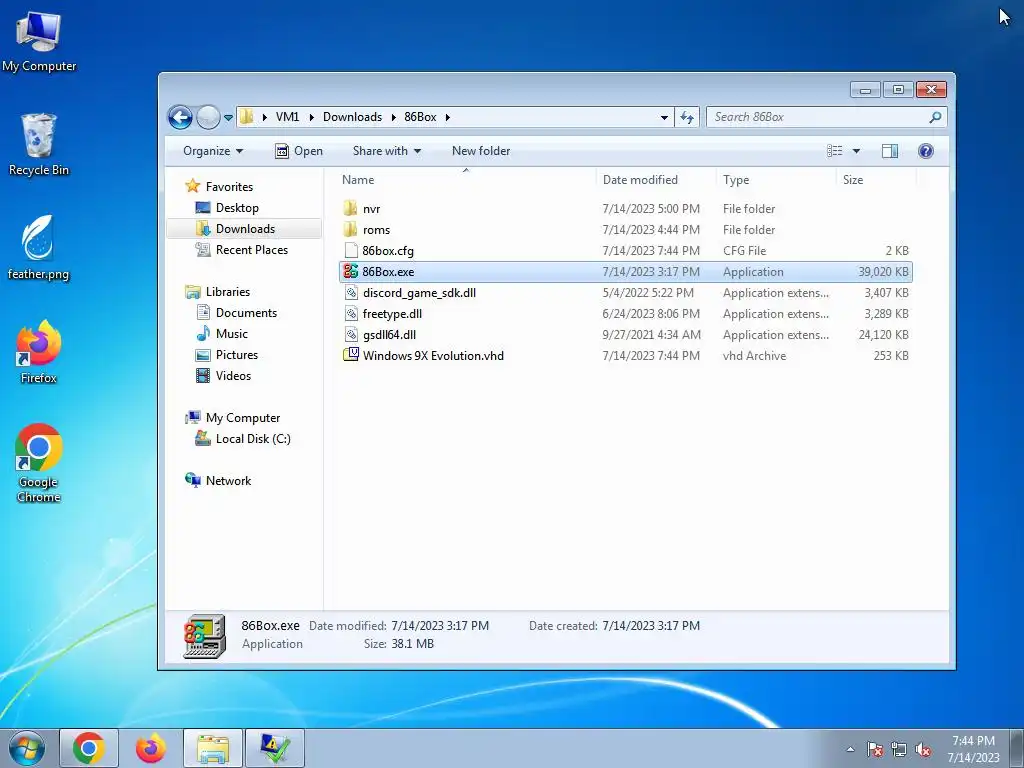Open the view options dropdown arrow
This screenshot has width=1024, height=768.
(x=856, y=152)
